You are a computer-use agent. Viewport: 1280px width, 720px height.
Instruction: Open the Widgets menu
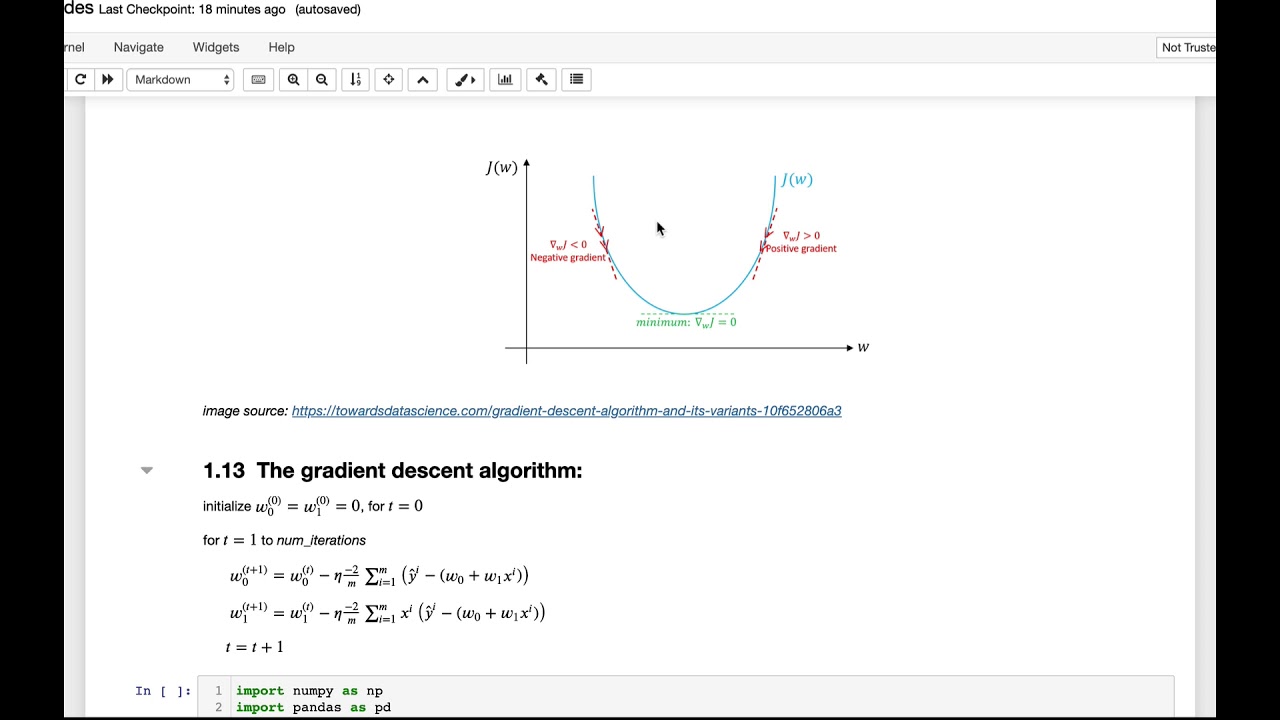point(216,47)
